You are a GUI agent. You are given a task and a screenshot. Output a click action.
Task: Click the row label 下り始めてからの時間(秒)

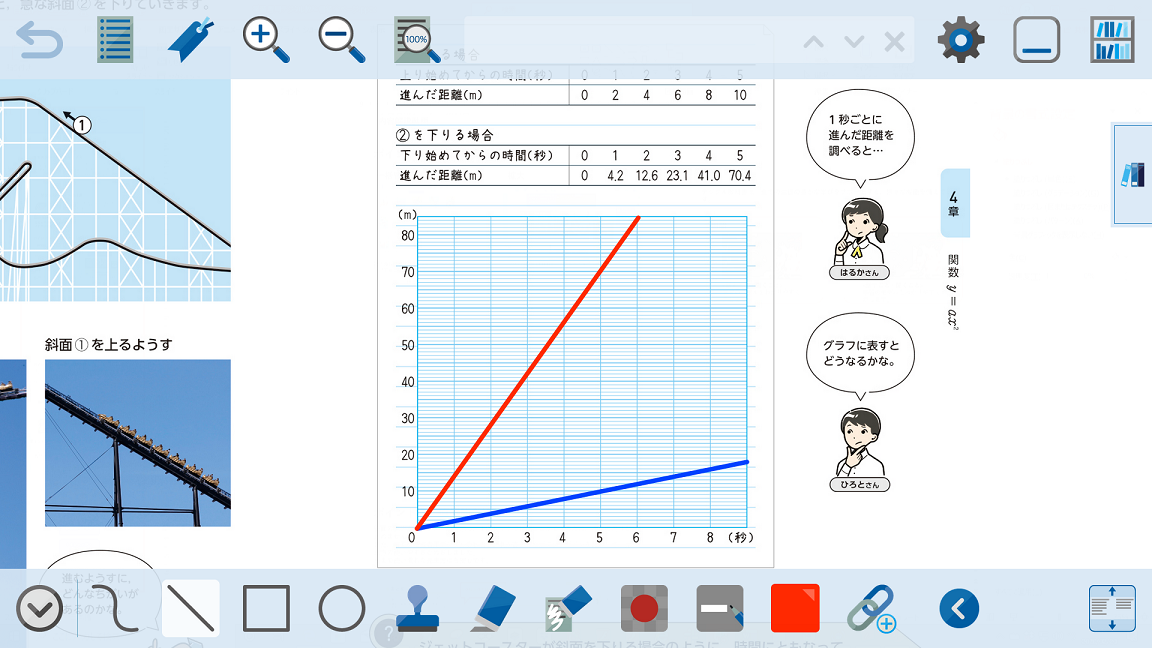click(x=476, y=156)
